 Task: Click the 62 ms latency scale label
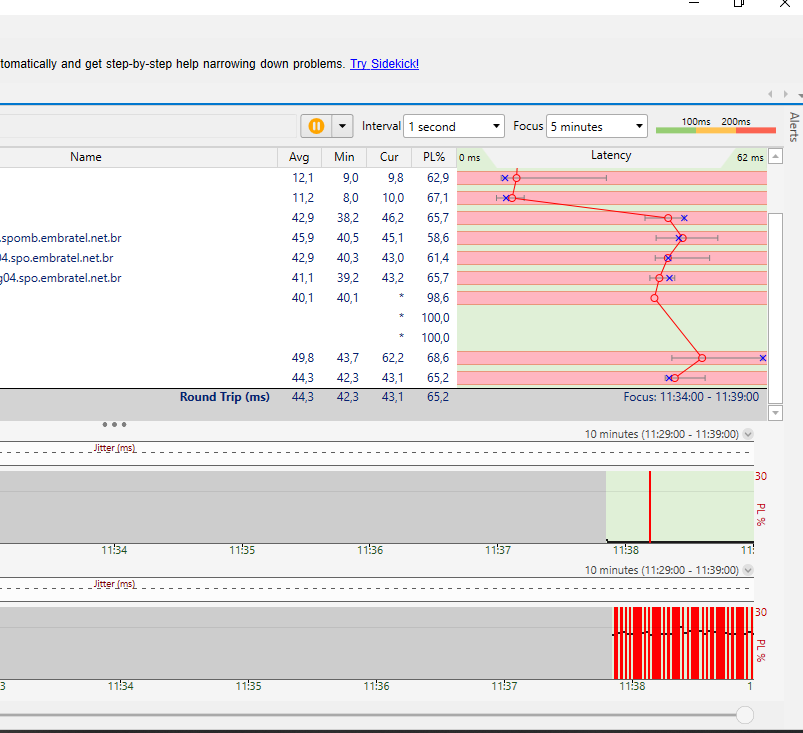pos(750,158)
